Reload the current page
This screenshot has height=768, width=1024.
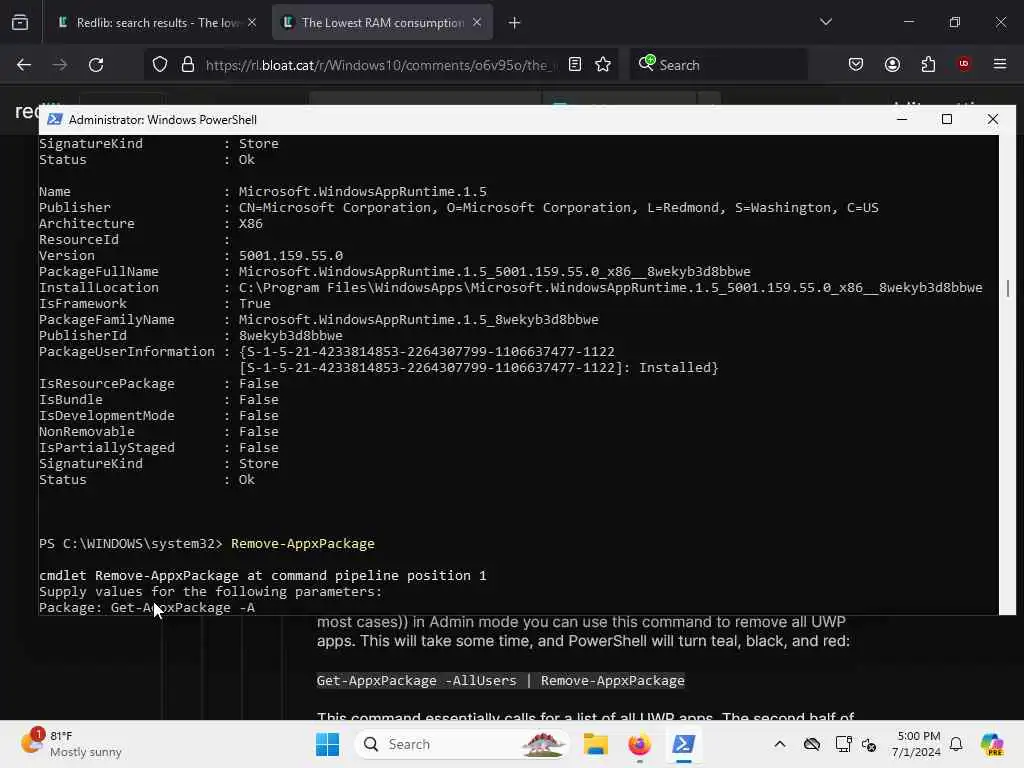[x=96, y=65]
